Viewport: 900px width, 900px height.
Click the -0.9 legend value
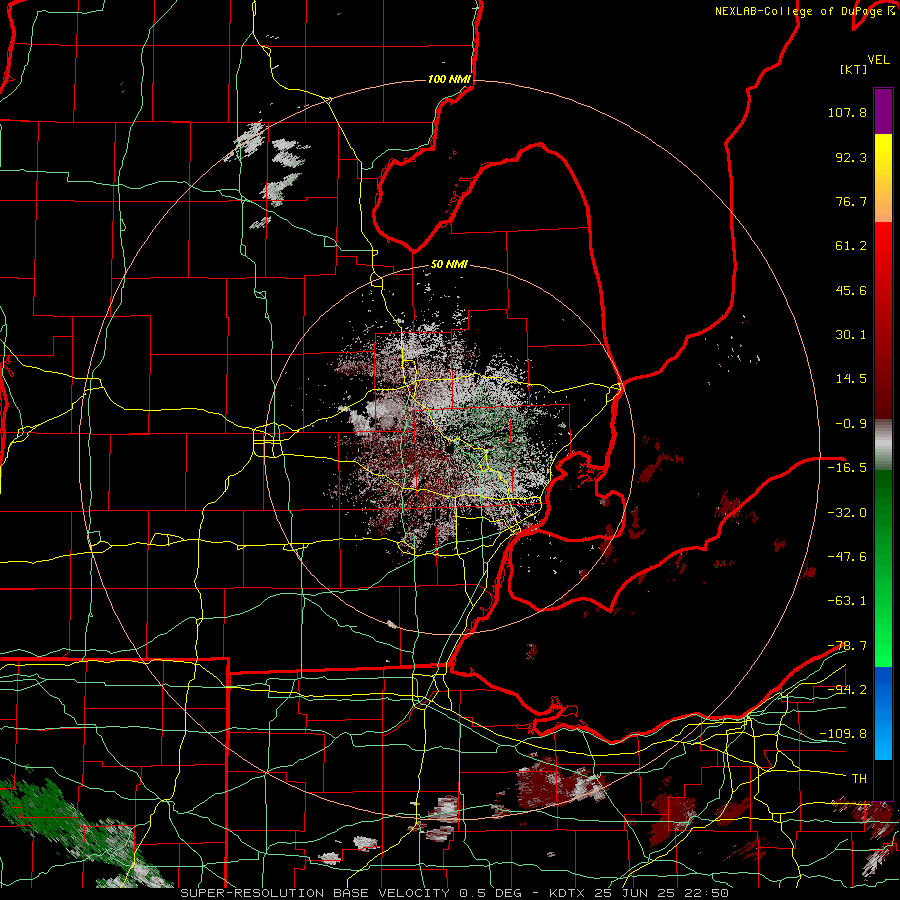point(851,424)
